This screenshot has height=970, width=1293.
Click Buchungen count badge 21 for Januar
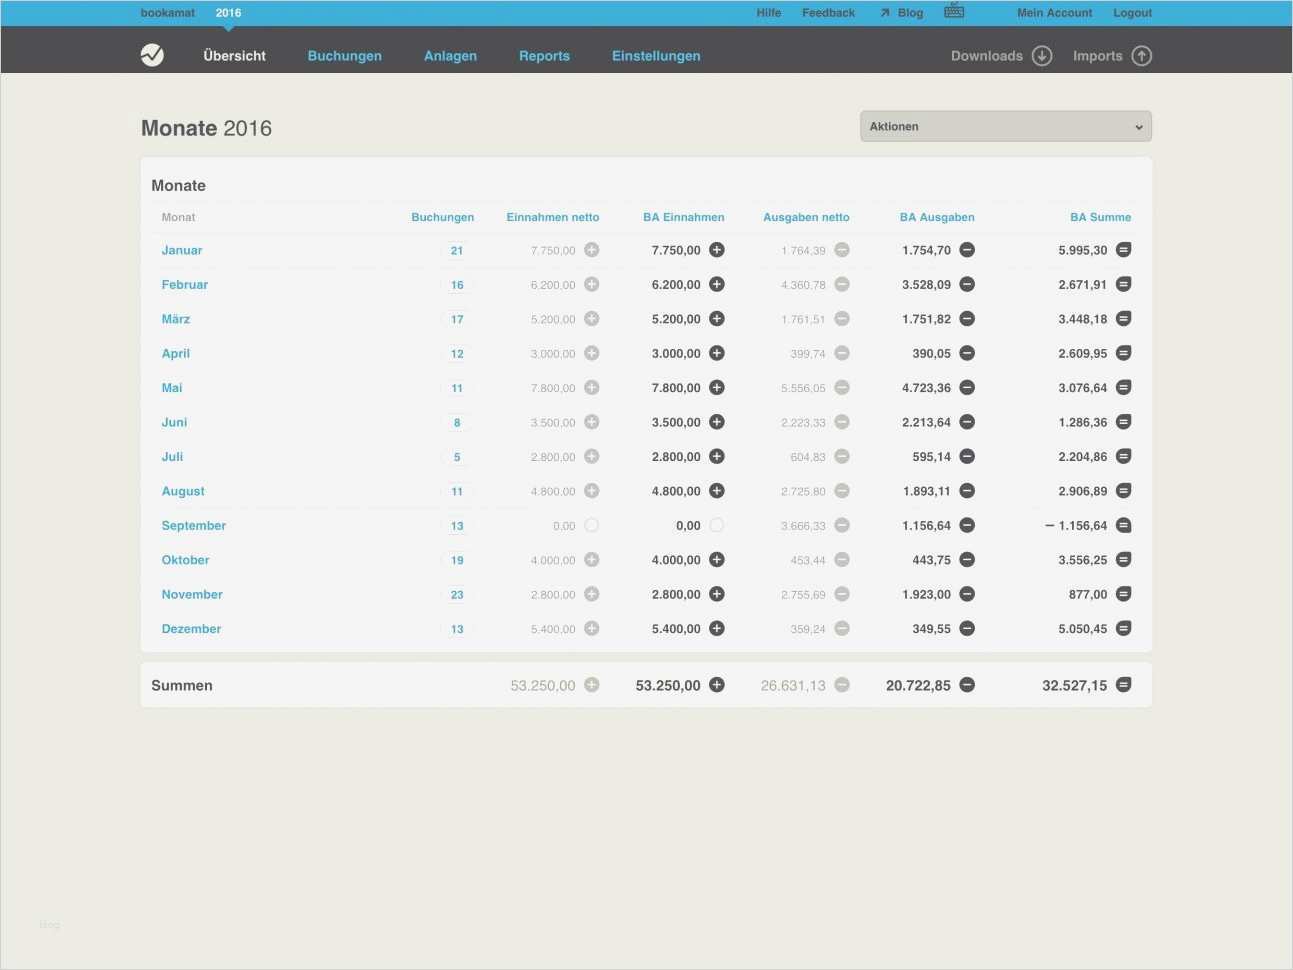[x=457, y=251]
